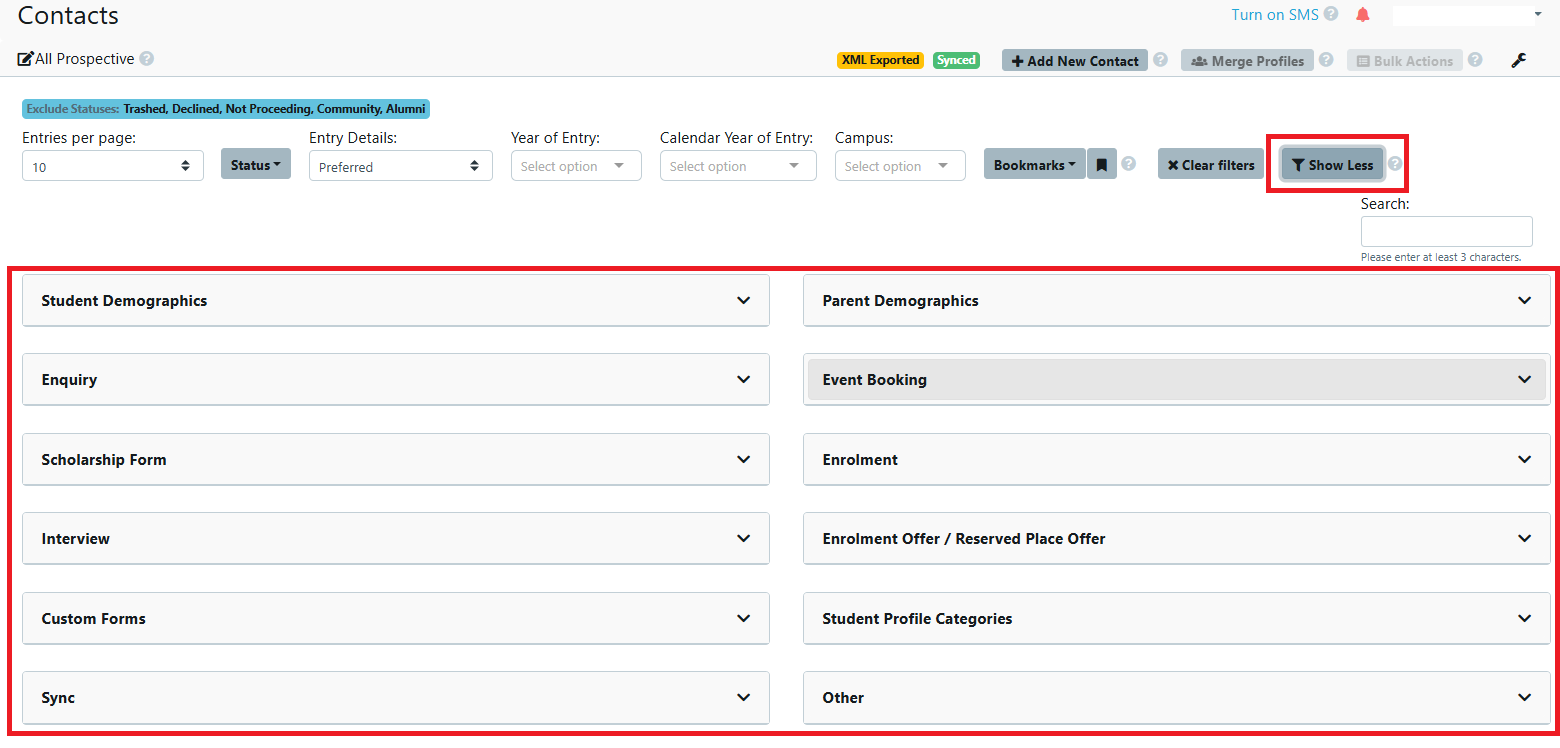Image resolution: width=1560 pixels, height=748 pixels.
Task: Toggle the XML Exported badge filter
Action: tap(880, 60)
